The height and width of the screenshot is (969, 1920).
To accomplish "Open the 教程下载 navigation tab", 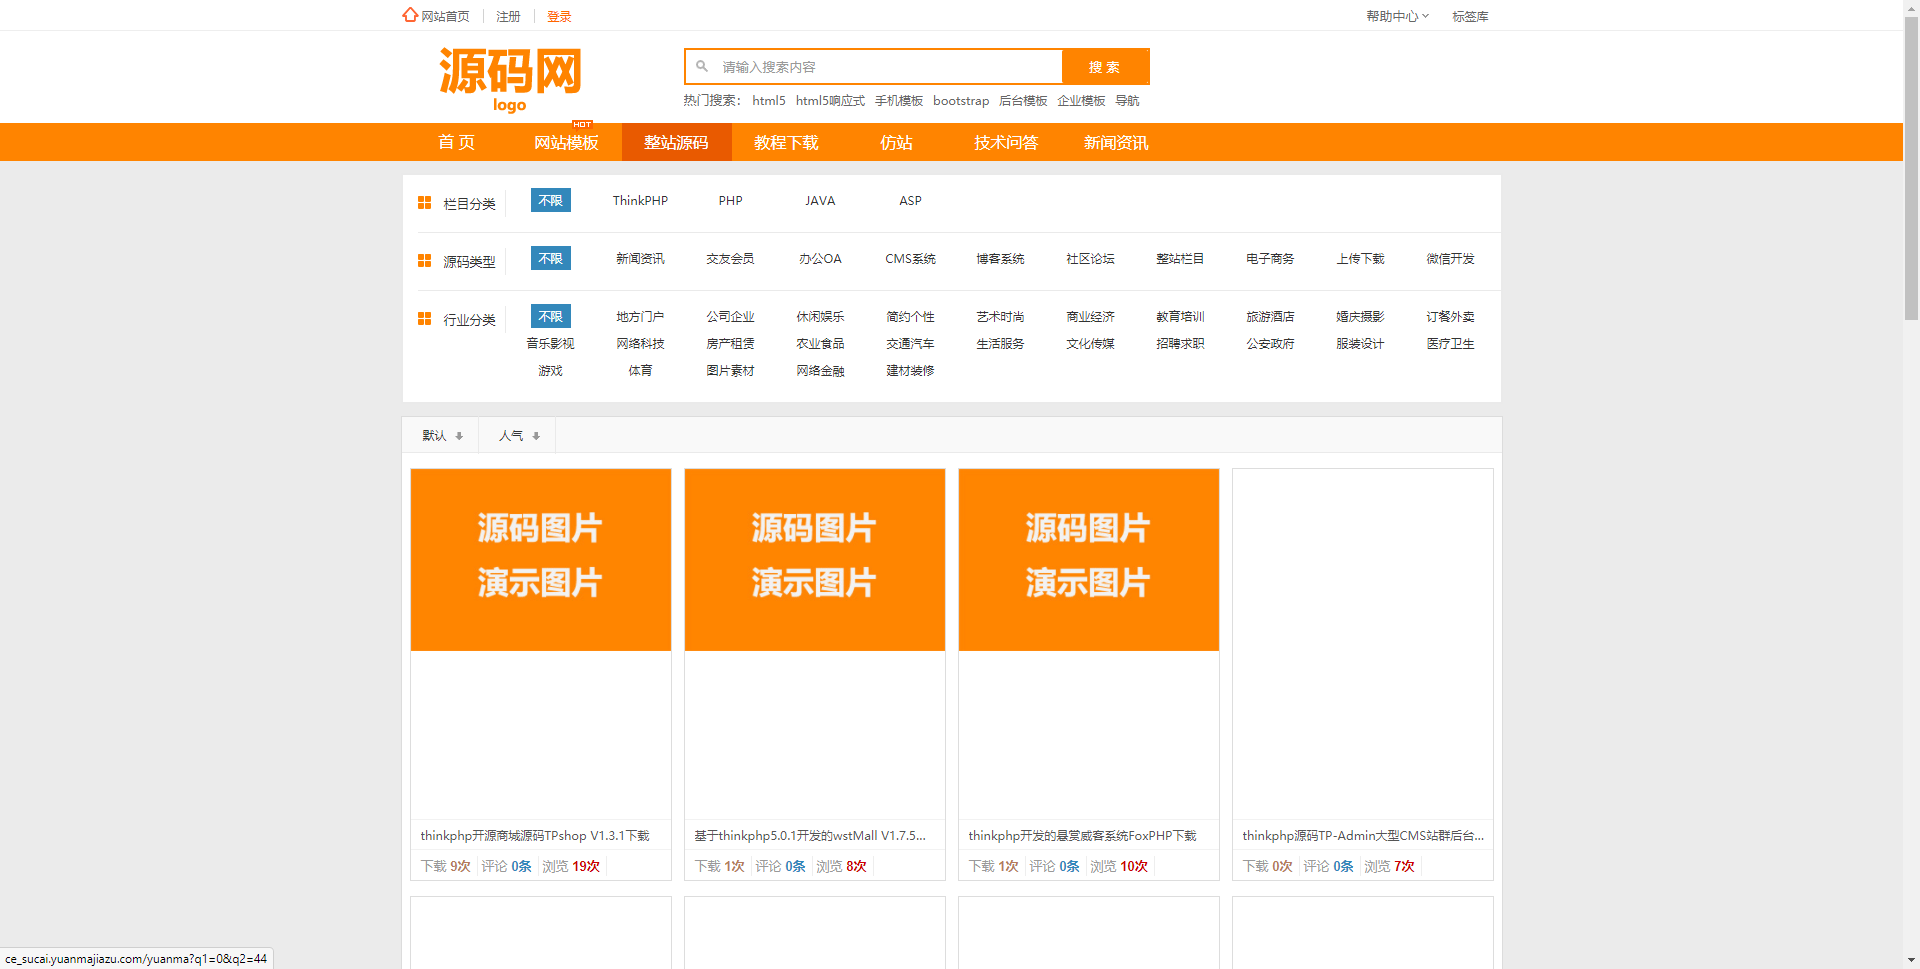I will tap(786, 142).
